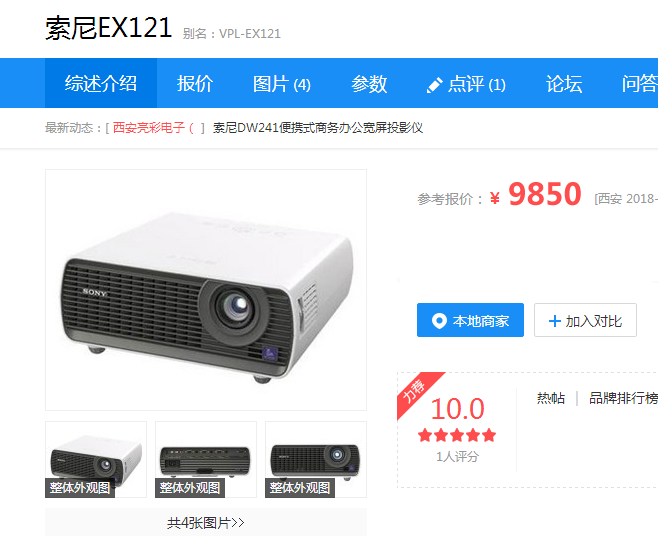Click the location pin icon on 本地商家
Screen dimensions: 658x556
click(x=439, y=321)
